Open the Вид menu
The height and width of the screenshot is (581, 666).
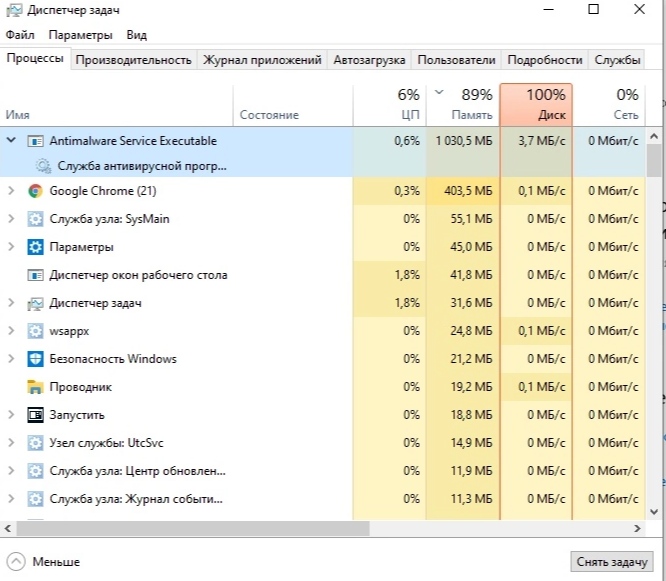[x=136, y=35]
